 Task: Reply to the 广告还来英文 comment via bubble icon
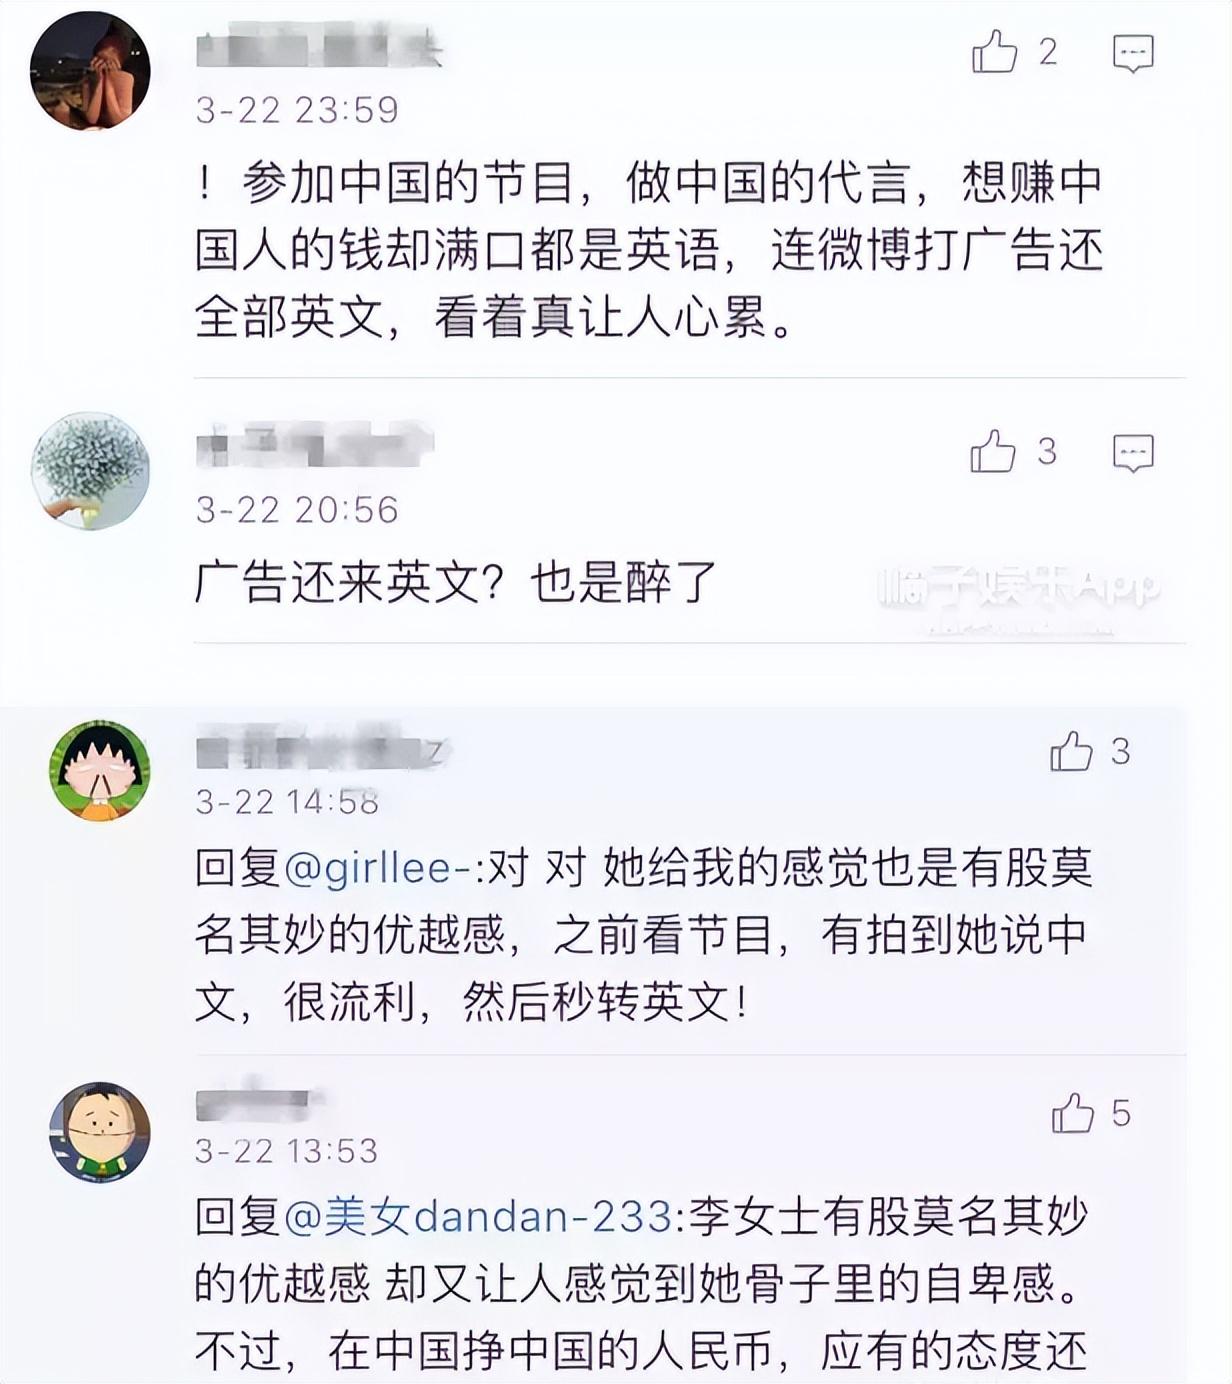coord(1133,453)
